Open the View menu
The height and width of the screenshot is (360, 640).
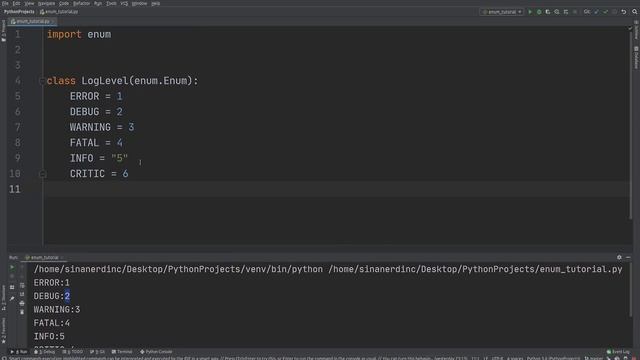(x=29, y=3)
